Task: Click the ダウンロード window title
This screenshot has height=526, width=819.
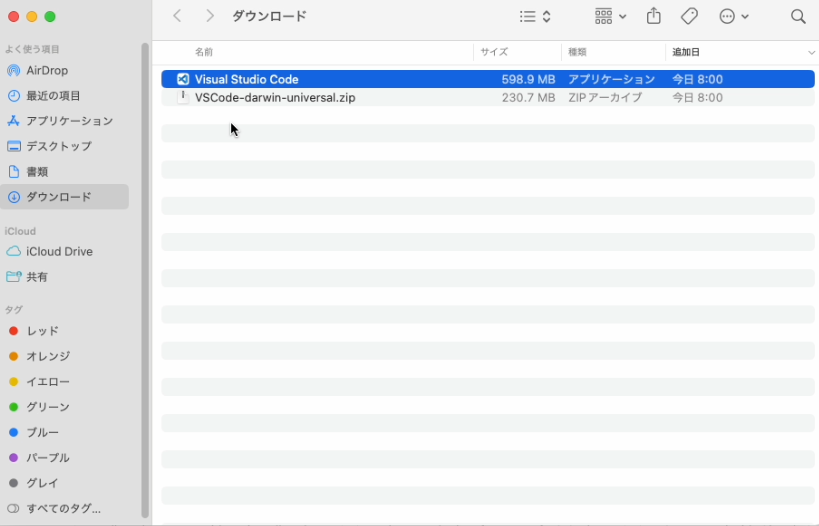Action: tap(269, 16)
